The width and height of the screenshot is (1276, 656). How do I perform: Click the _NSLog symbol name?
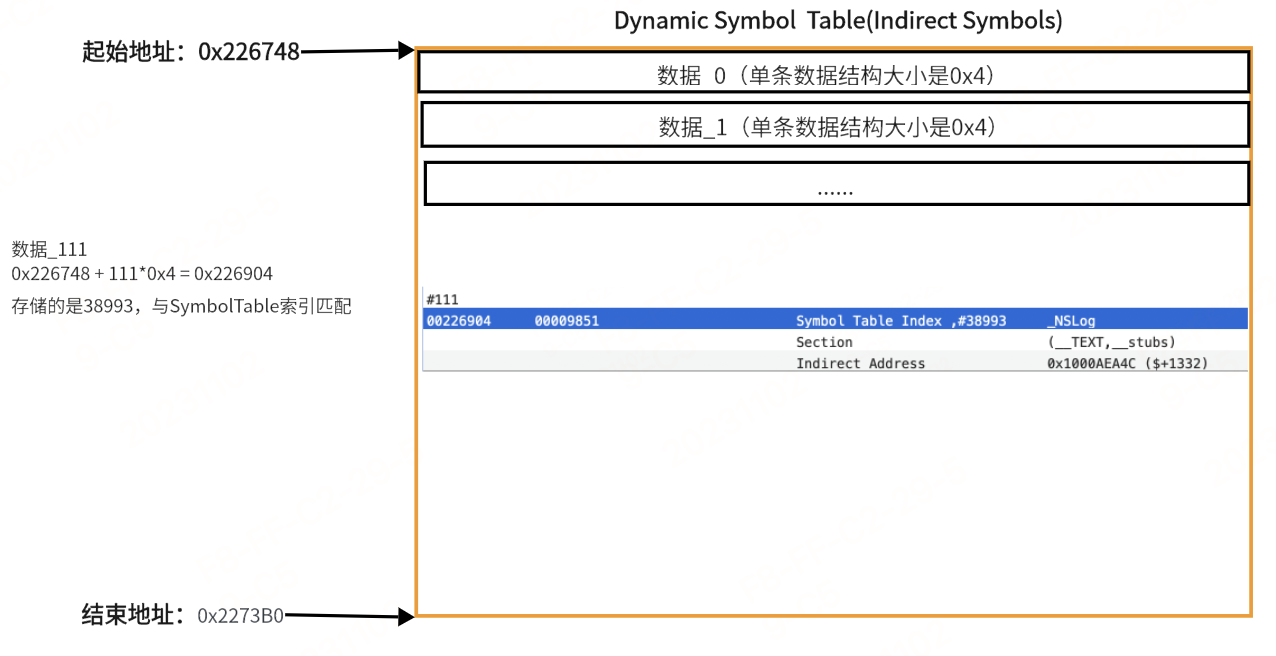click(x=1071, y=321)
